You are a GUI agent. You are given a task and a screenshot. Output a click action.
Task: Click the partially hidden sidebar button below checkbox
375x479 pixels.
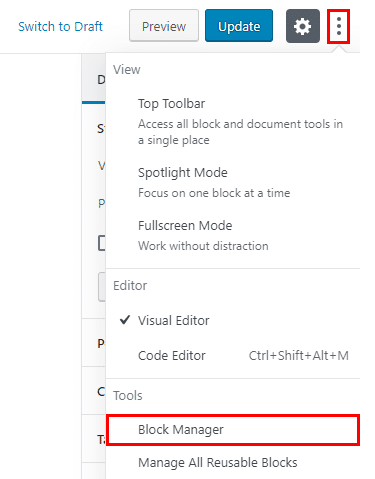pos(102,287)
